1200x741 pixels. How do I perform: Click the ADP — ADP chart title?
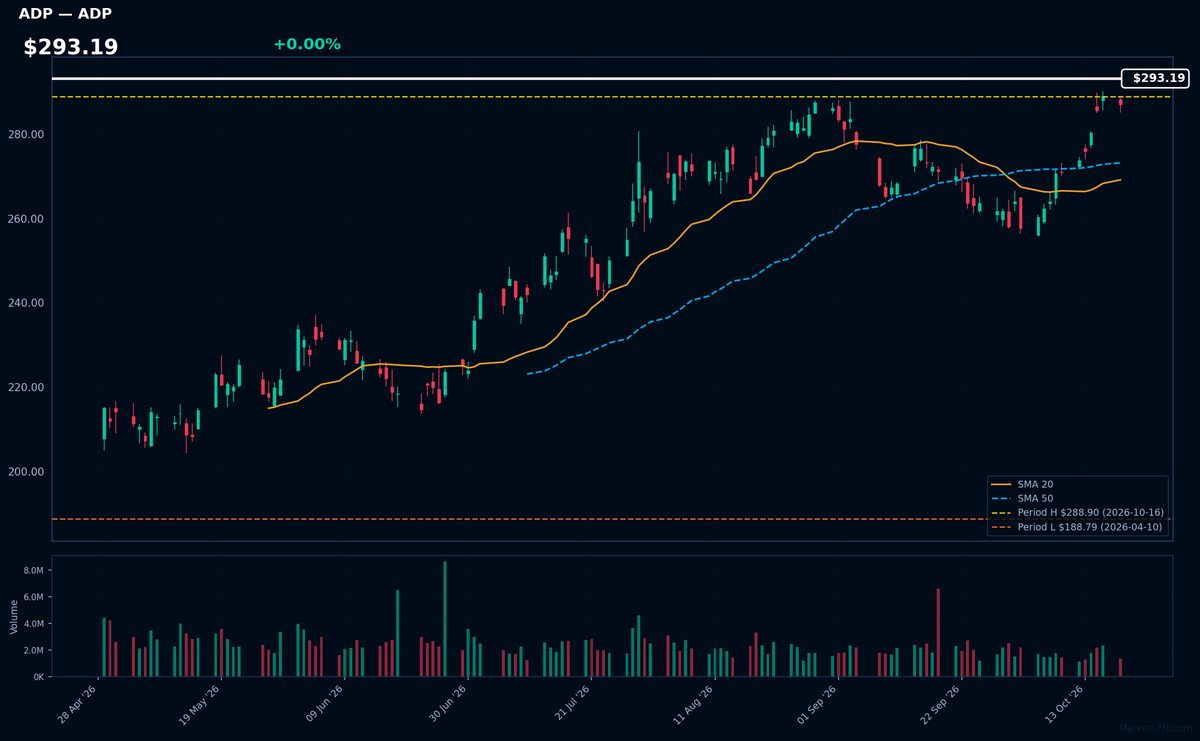[65, 14]
